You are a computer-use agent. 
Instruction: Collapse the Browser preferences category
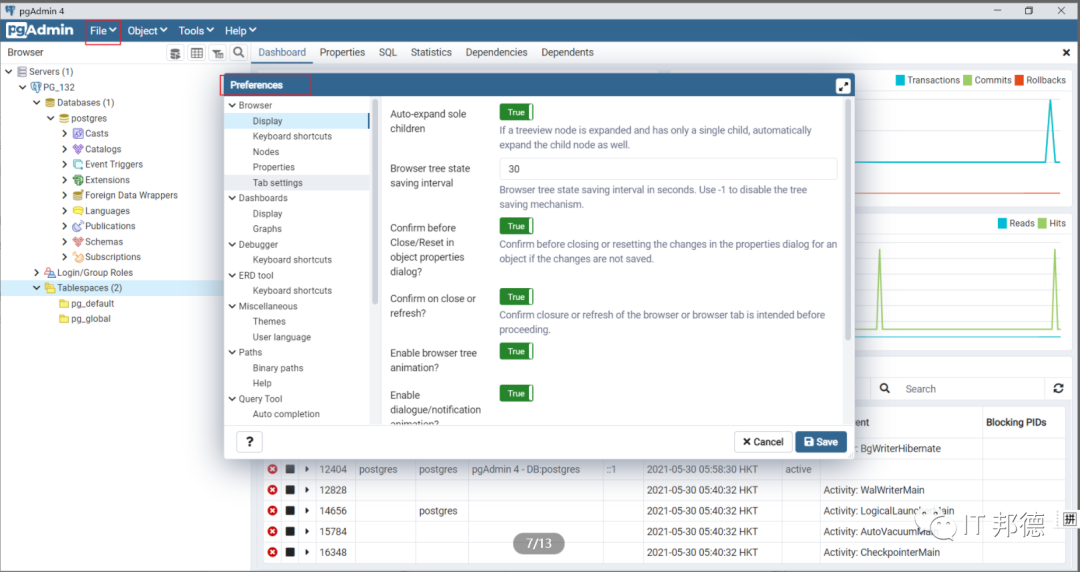pos(232,105)
